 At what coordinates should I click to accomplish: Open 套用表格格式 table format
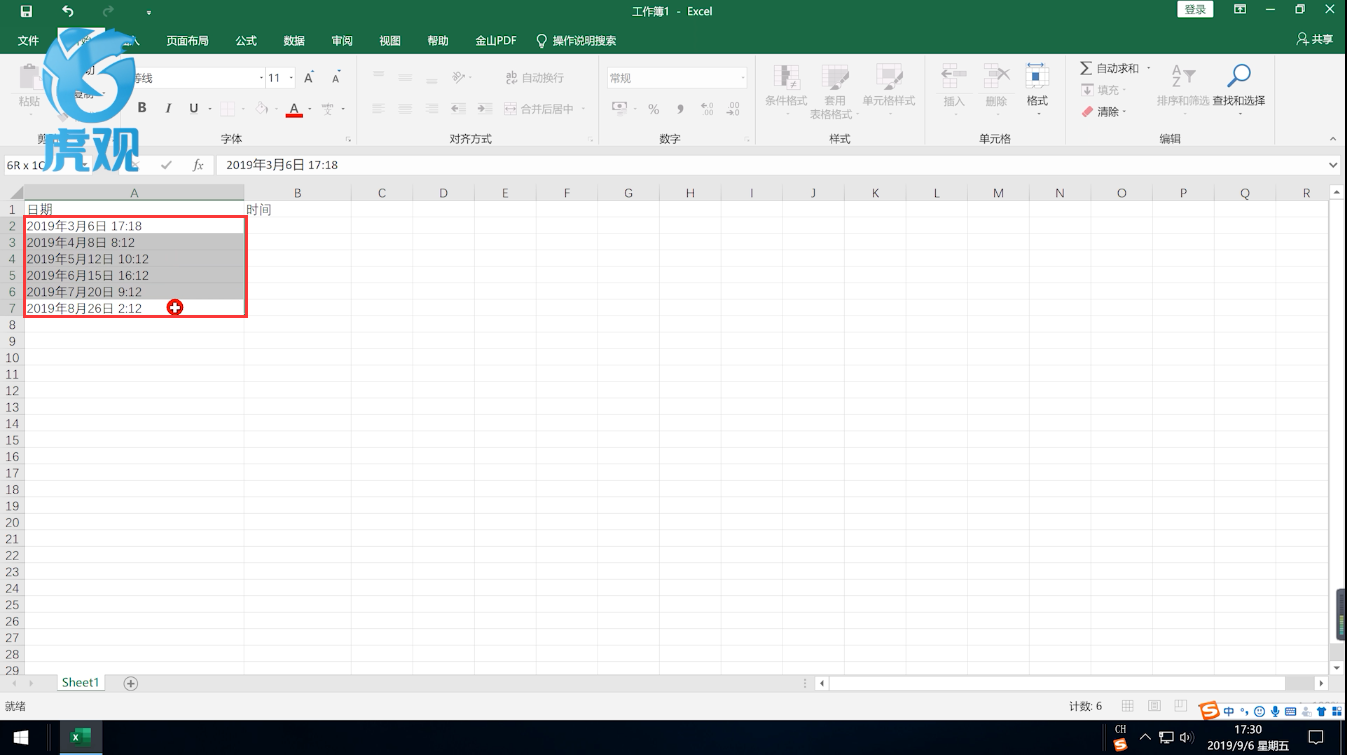(835, 91)
